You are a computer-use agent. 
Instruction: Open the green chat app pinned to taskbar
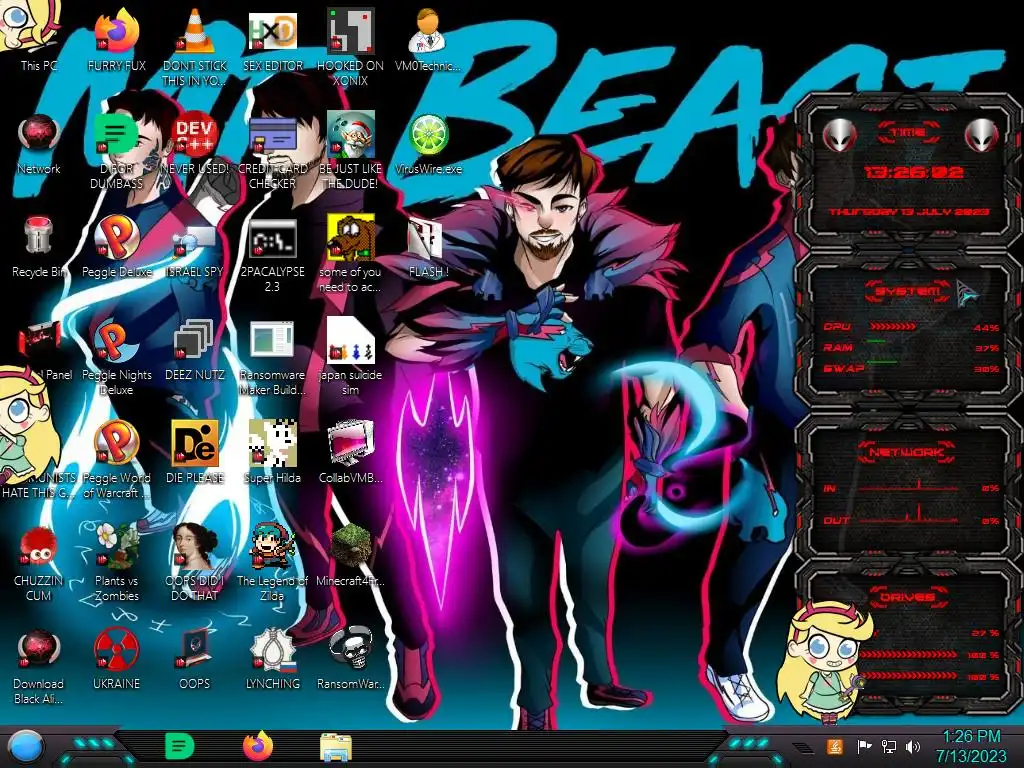click(180, 747)
